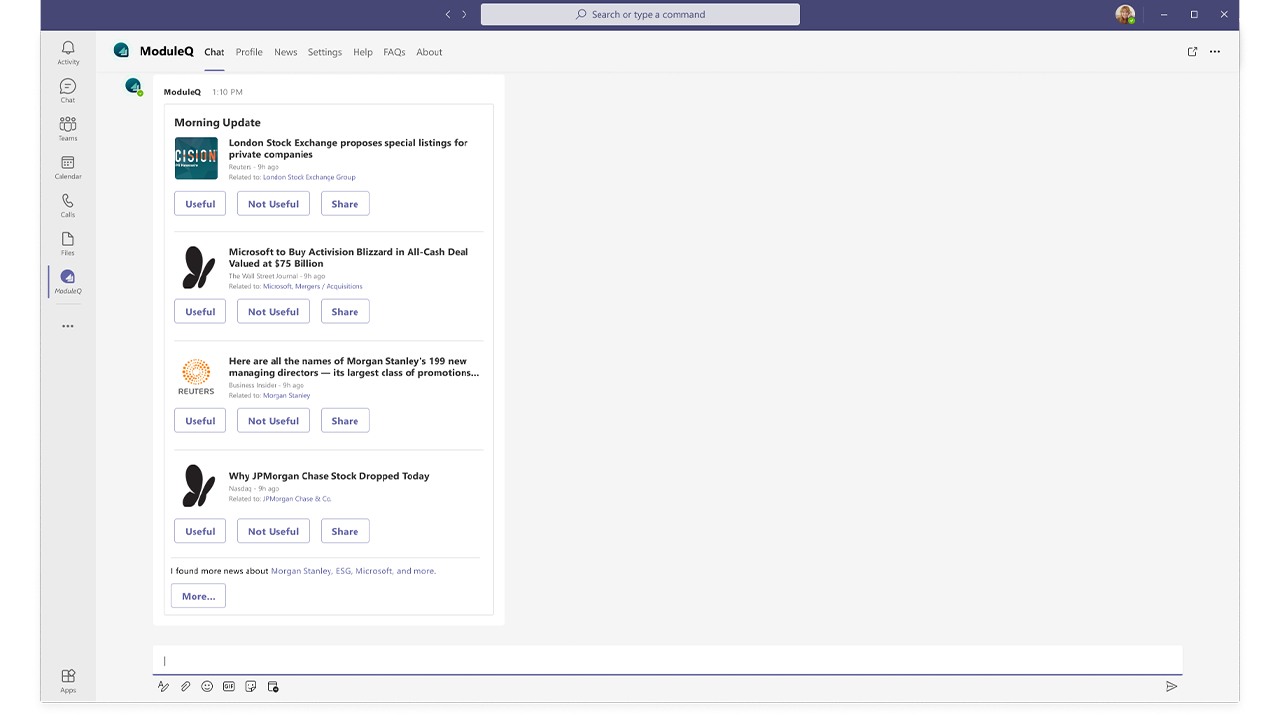The width and height of the screenshot is (1280, 720).
Task: Open Chat in the left sidebar
Action: pos(68,91)
